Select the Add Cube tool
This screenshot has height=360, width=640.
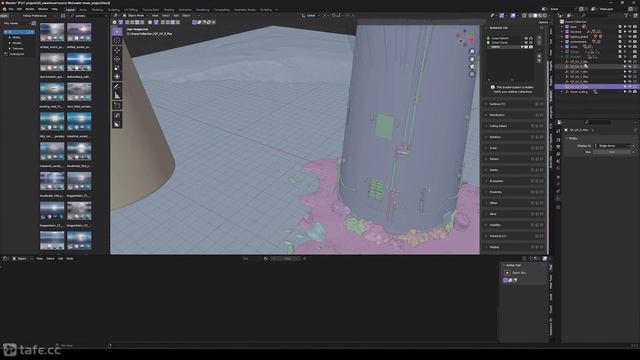tap(117, 105)
